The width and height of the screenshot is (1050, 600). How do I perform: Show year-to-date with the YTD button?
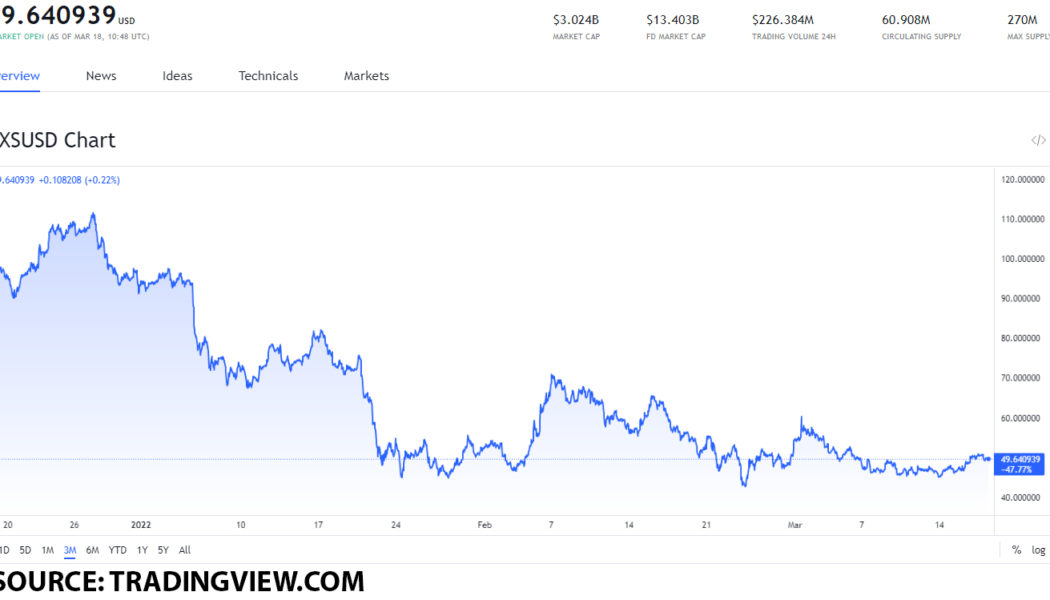pos(117,550)
